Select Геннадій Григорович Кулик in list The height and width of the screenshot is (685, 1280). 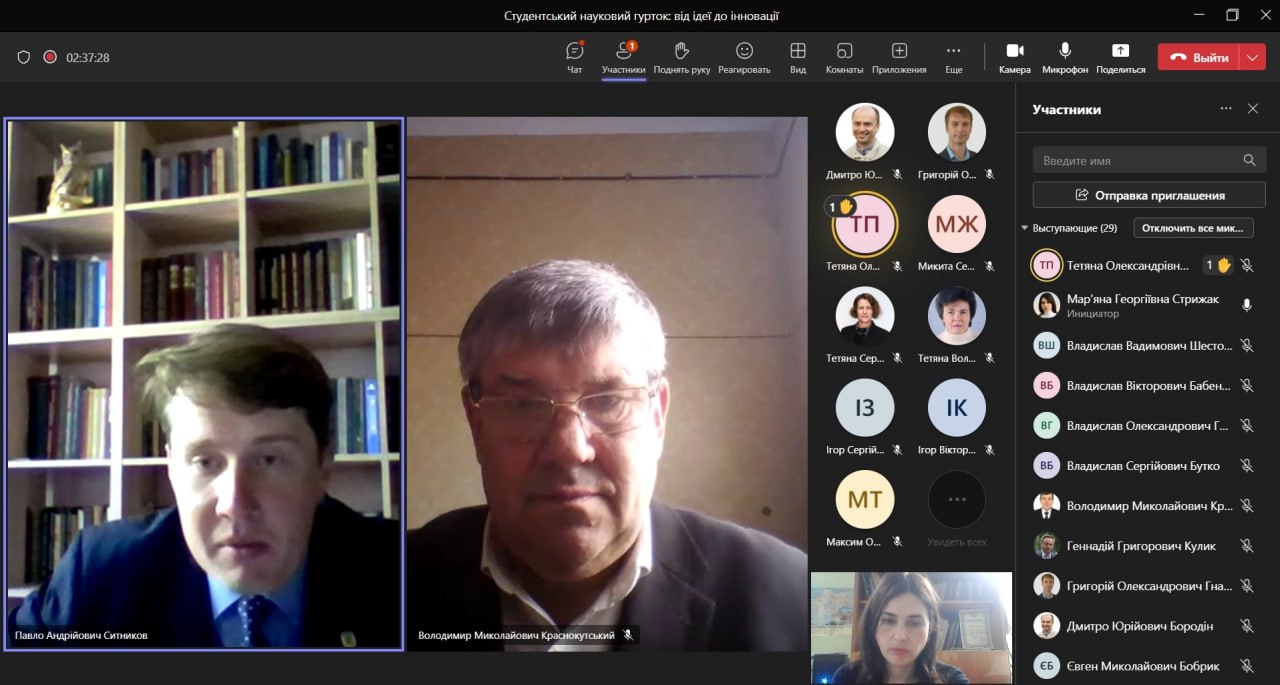click(x=1143, y=546)
